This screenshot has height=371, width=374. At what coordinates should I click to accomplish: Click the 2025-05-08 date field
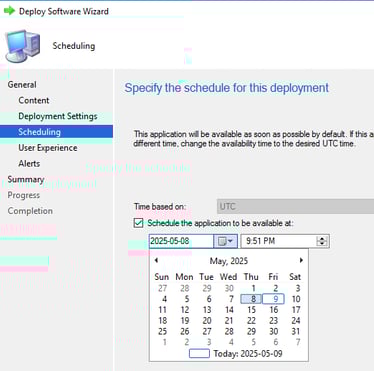[181, 241]
